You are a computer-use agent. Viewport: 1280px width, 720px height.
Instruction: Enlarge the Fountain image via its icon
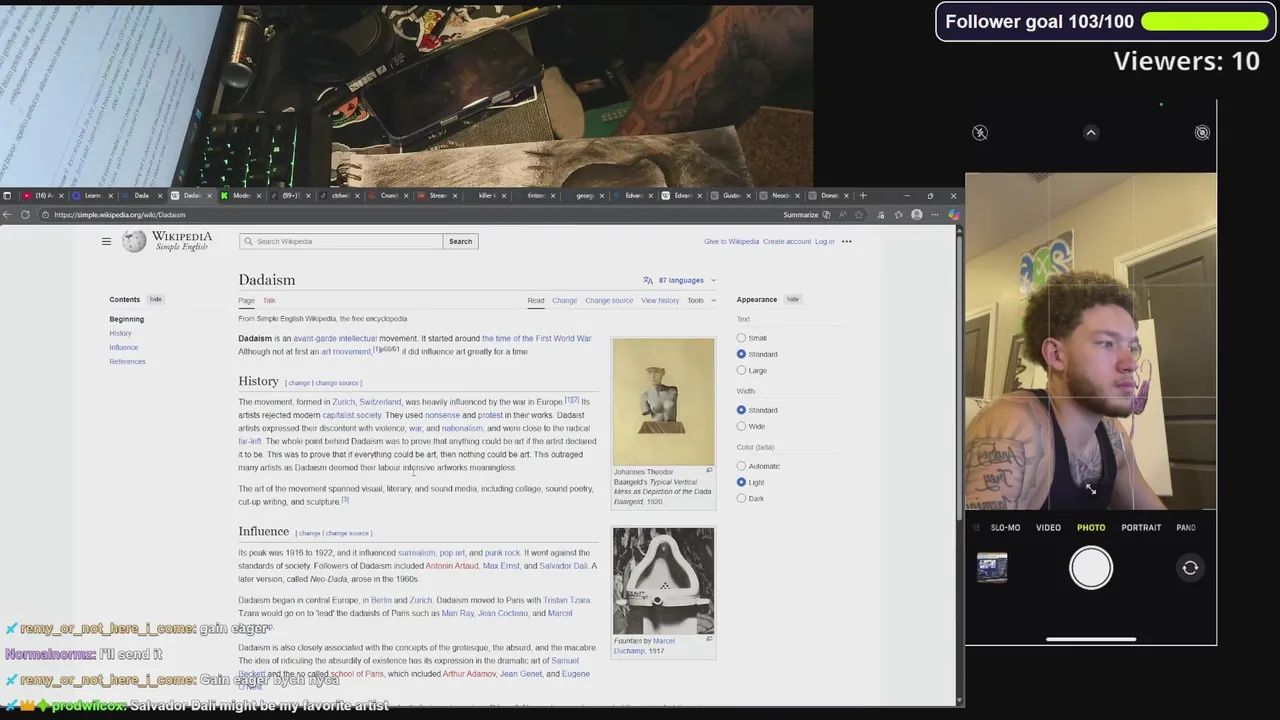pyautogui.click(x=709, y=640)
